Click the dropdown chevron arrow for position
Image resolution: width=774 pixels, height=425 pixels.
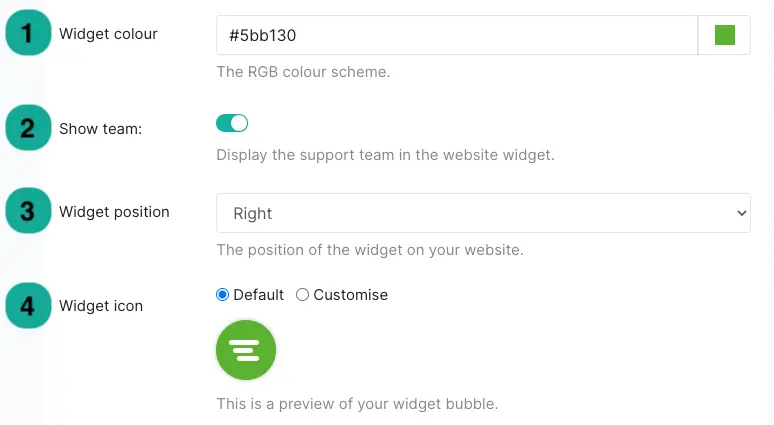pos(741,213)
